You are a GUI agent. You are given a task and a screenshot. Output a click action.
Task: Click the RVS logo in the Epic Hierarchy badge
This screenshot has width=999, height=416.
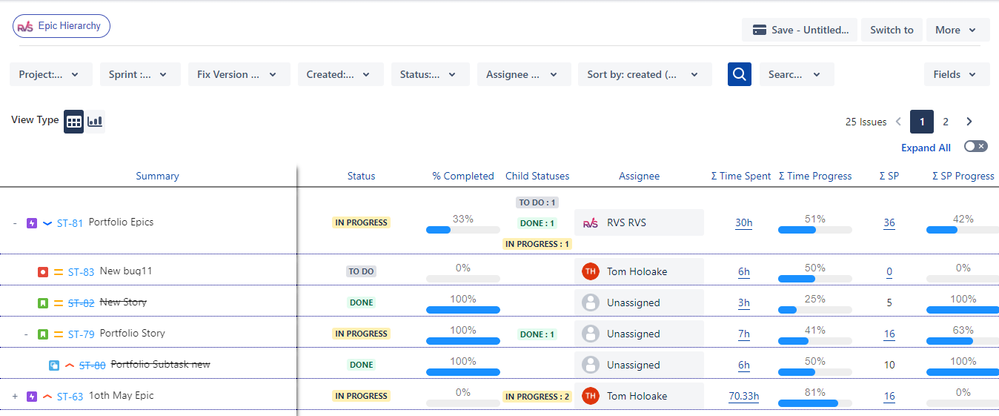tap(25, 27)
